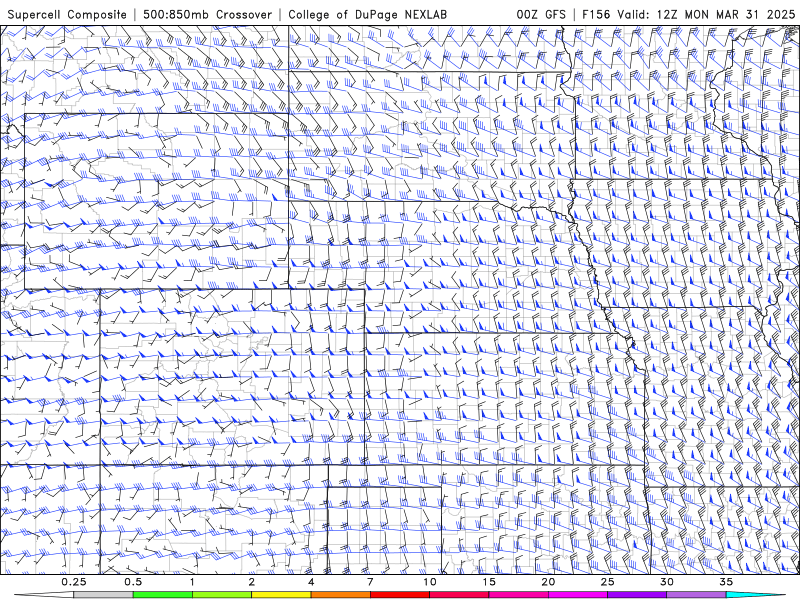The width and height of the screenshot is (800, 600).
Task: Select the yellow segment of the color bar
Action: (x=281, y=595)
